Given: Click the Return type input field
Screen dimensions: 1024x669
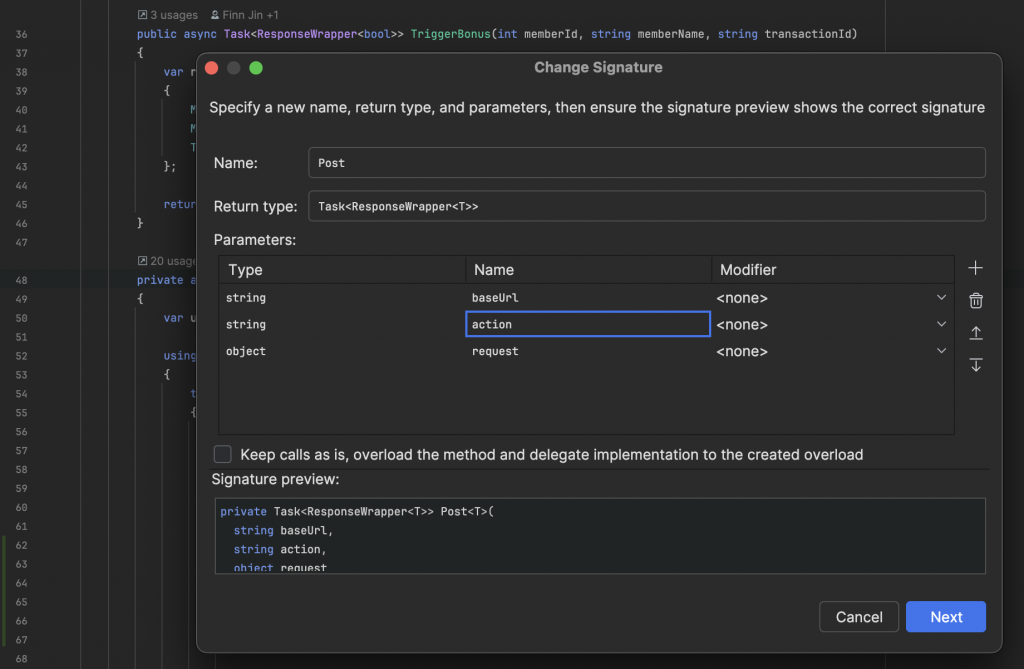Looking at the screenshot, I should point(646,206).
